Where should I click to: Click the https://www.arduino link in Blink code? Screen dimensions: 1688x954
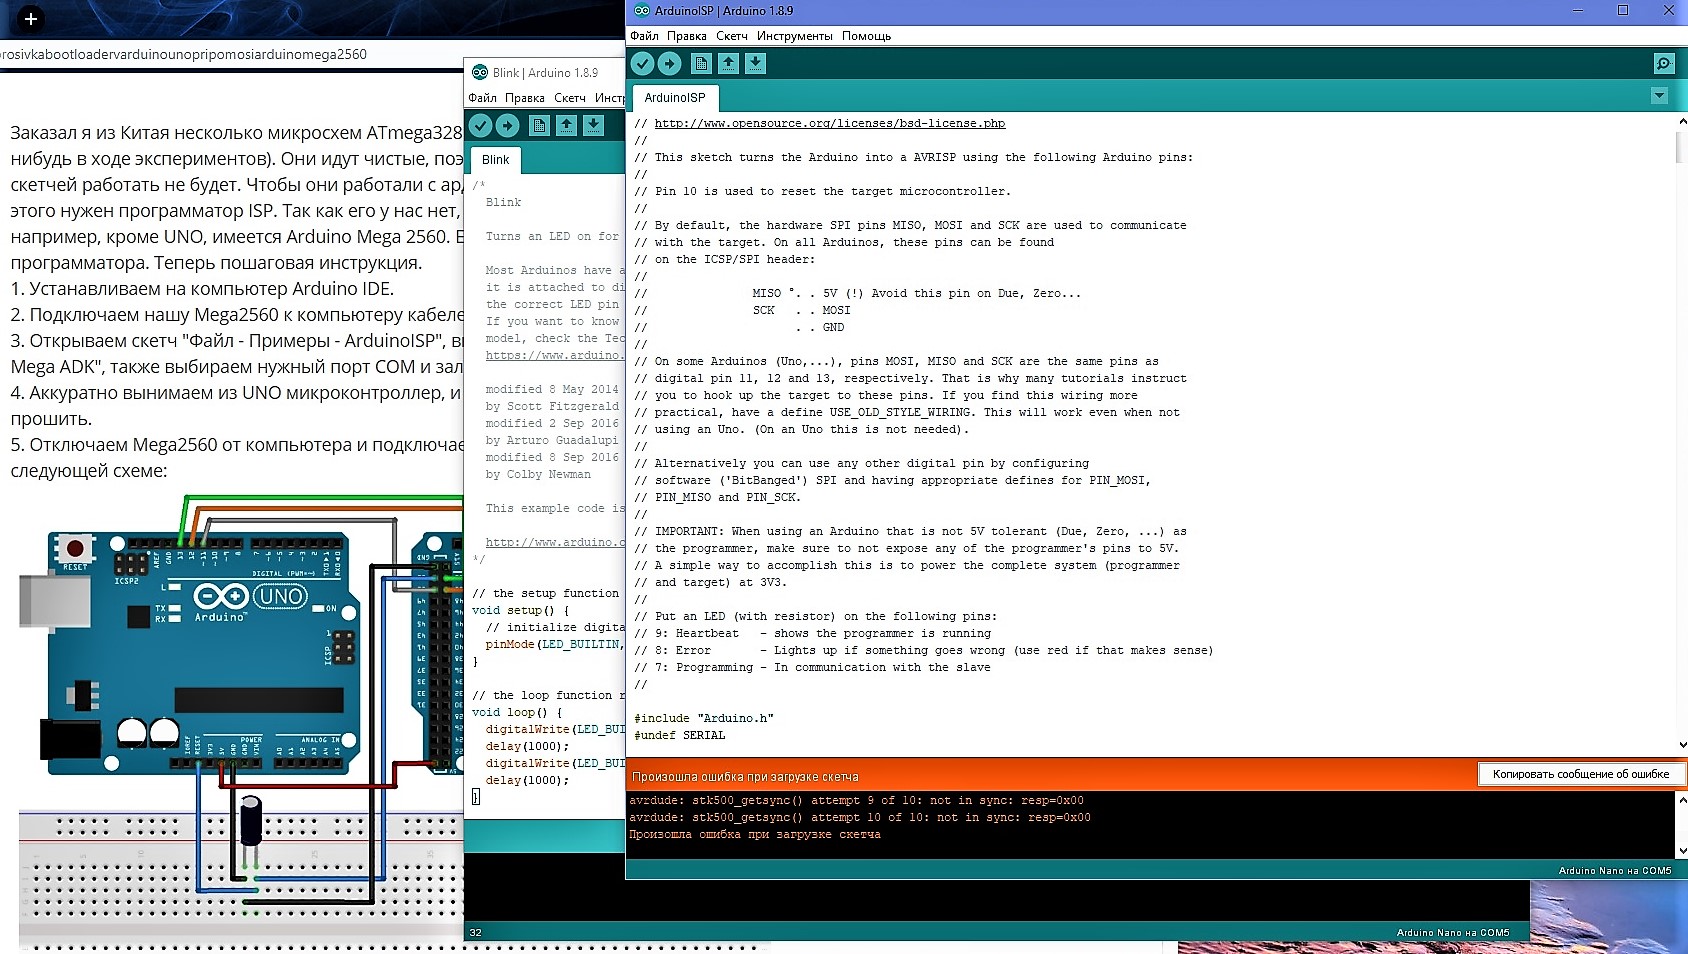(x=555, y=356)
